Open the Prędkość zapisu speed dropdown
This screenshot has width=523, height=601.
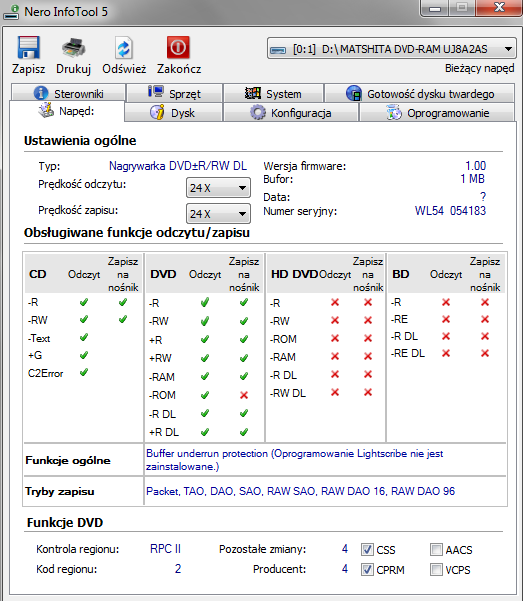218,213
